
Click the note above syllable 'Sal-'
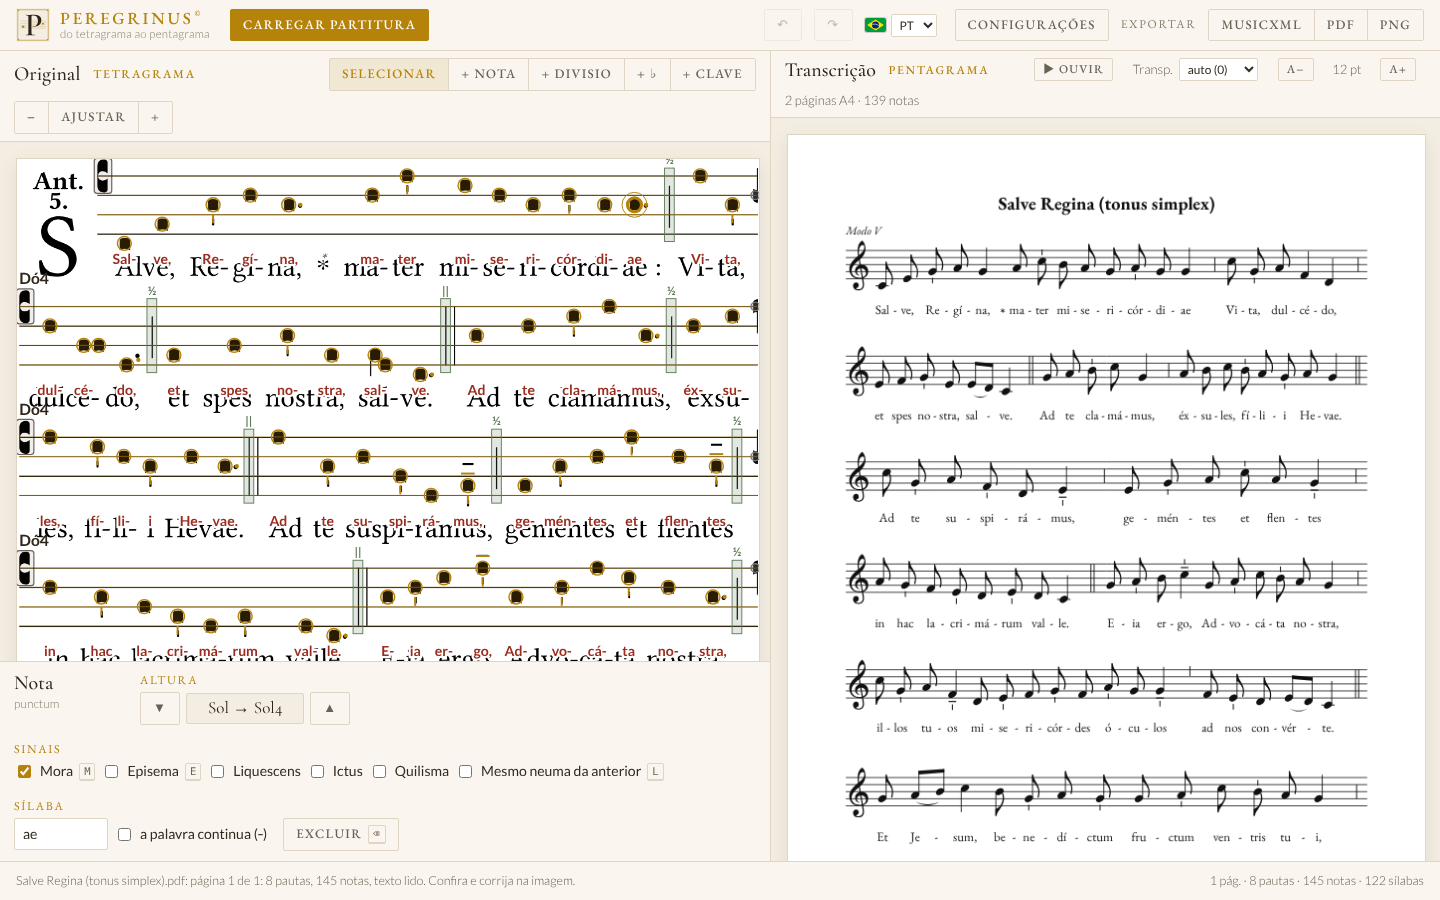click(x=124, y=243)
